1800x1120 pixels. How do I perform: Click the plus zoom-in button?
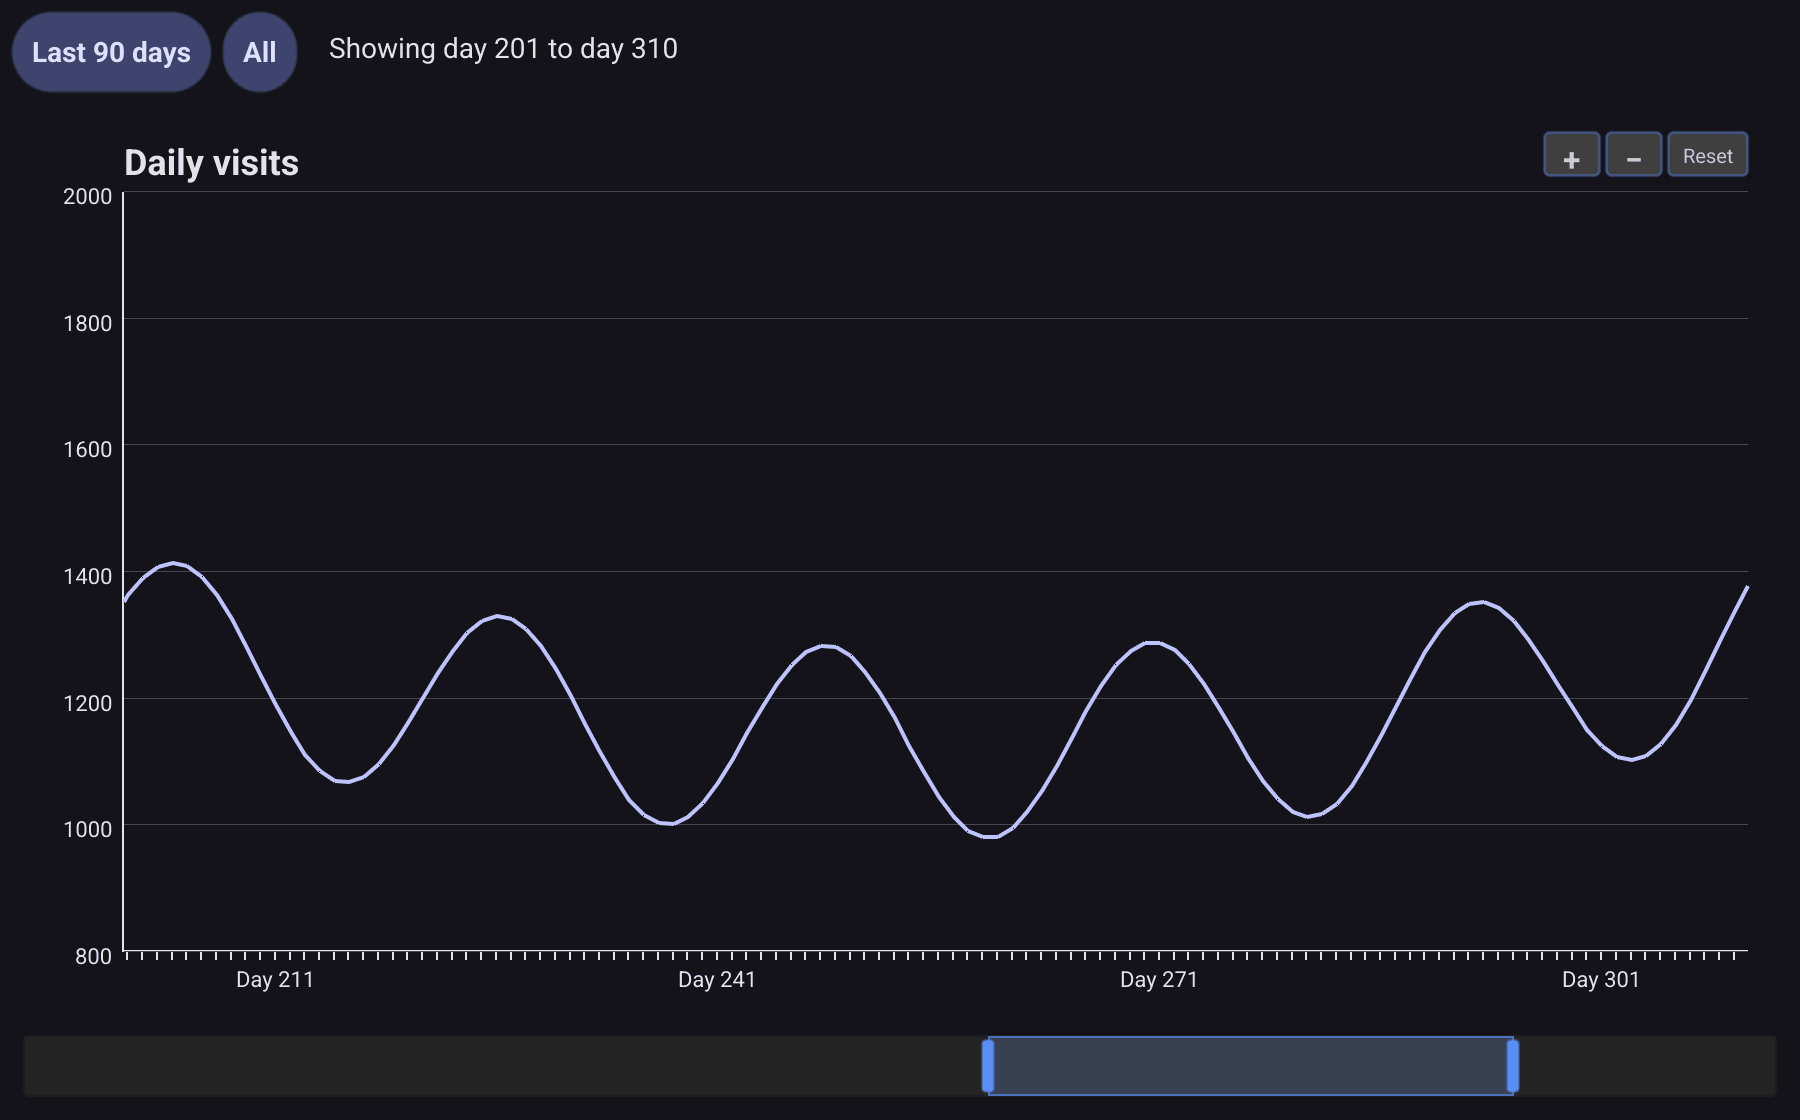pos(1571,155)
